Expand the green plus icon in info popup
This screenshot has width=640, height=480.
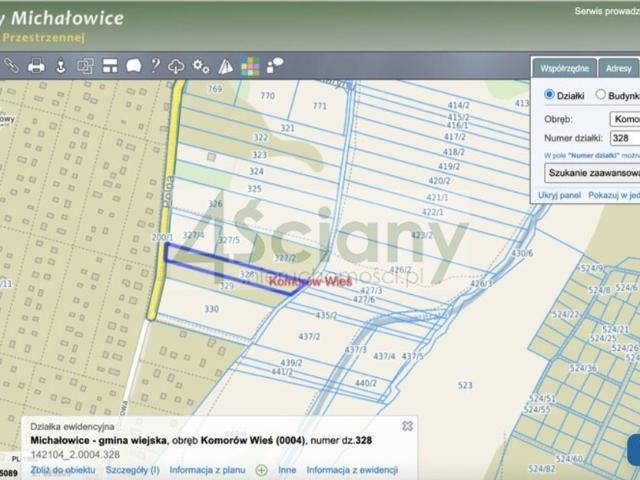coord(261,471)
